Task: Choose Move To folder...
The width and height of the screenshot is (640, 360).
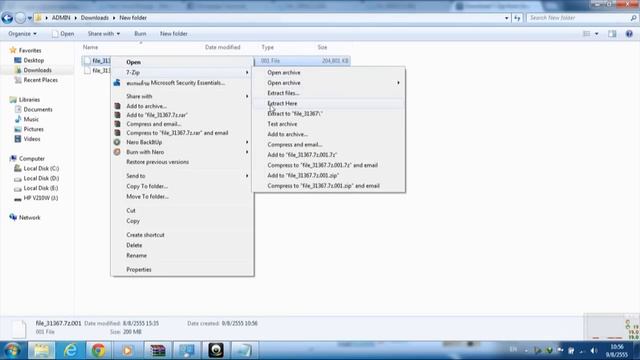Action: pyautogui.click(x=182, y=196)
